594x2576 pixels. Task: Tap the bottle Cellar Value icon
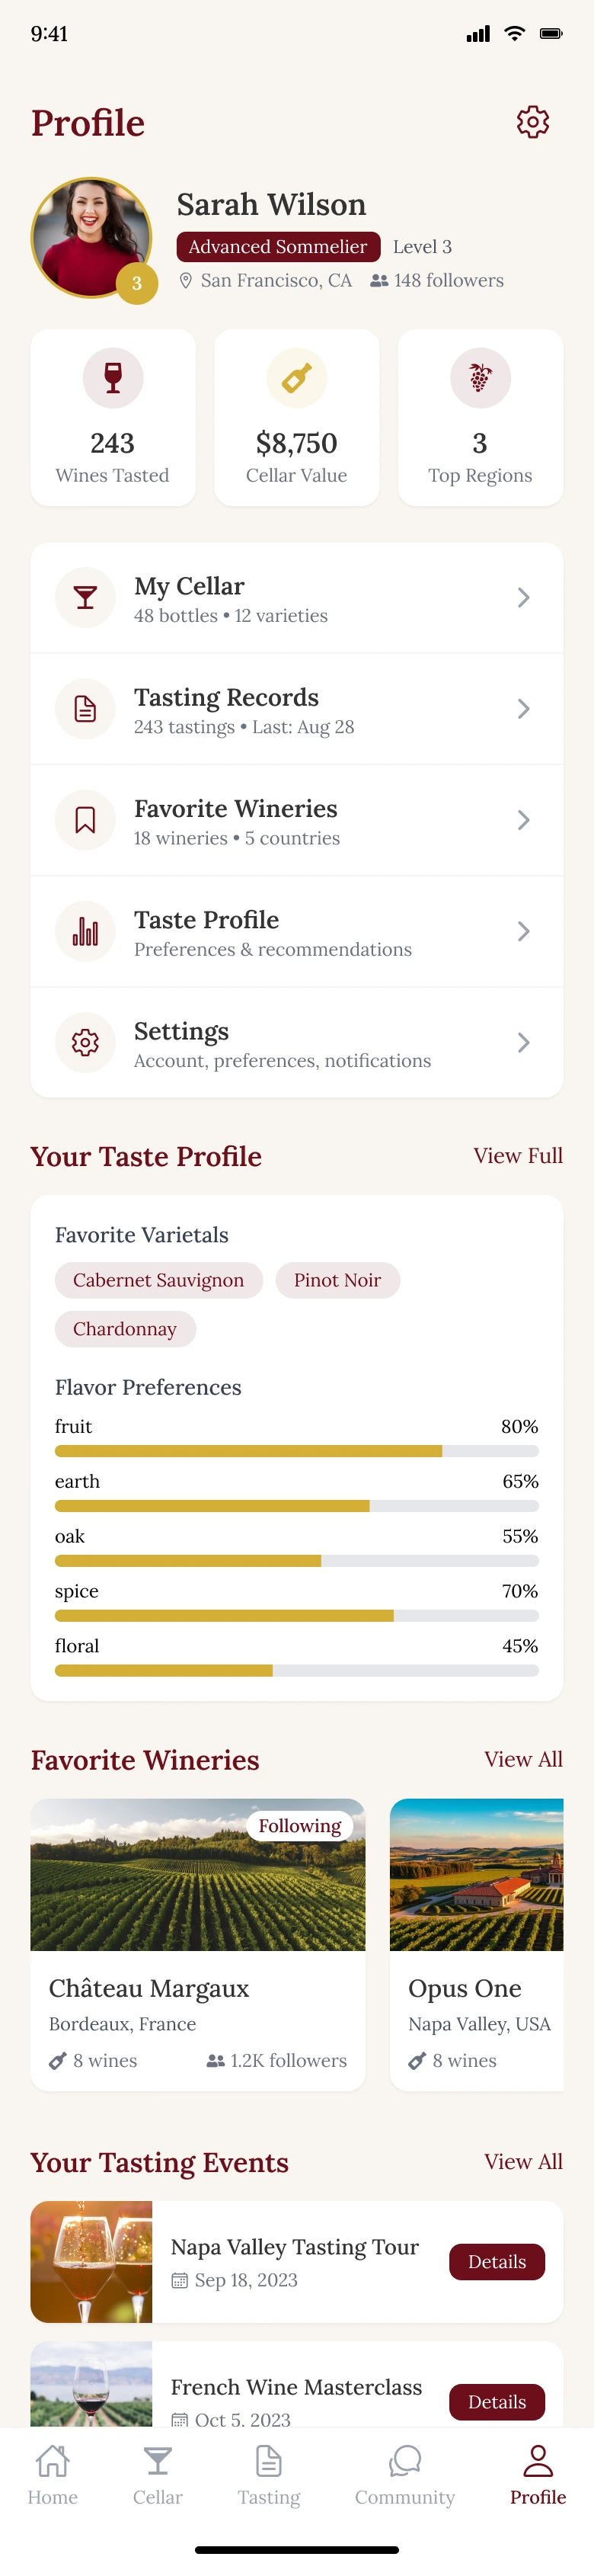pos(296,378)
